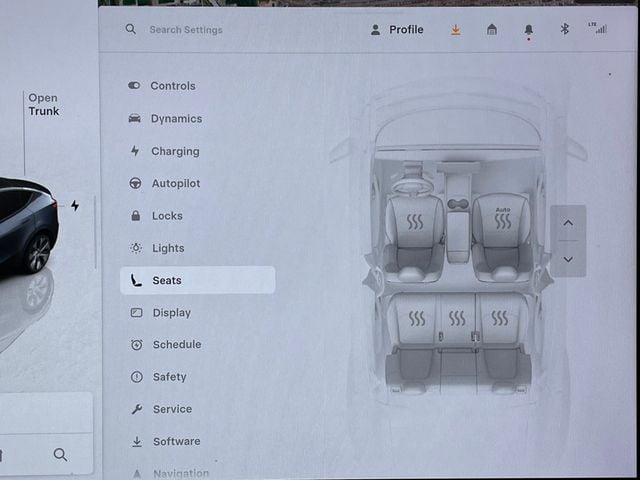Tap the magnifier icon at bottom left
Viewport: 640px width, 480px height.
(60, 455)
